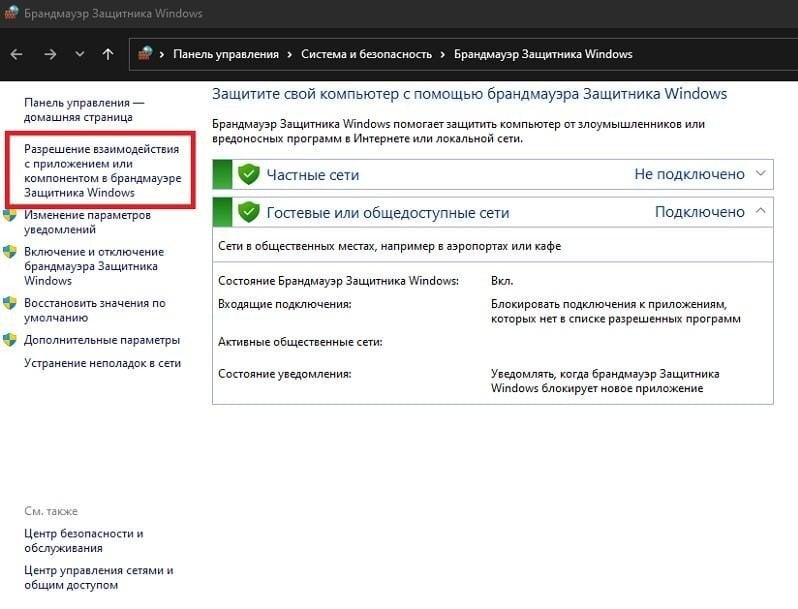The height and width of the screenshot is (609, 798).
Task: Click the Подключено status text
Action: [x=700, y=212]
